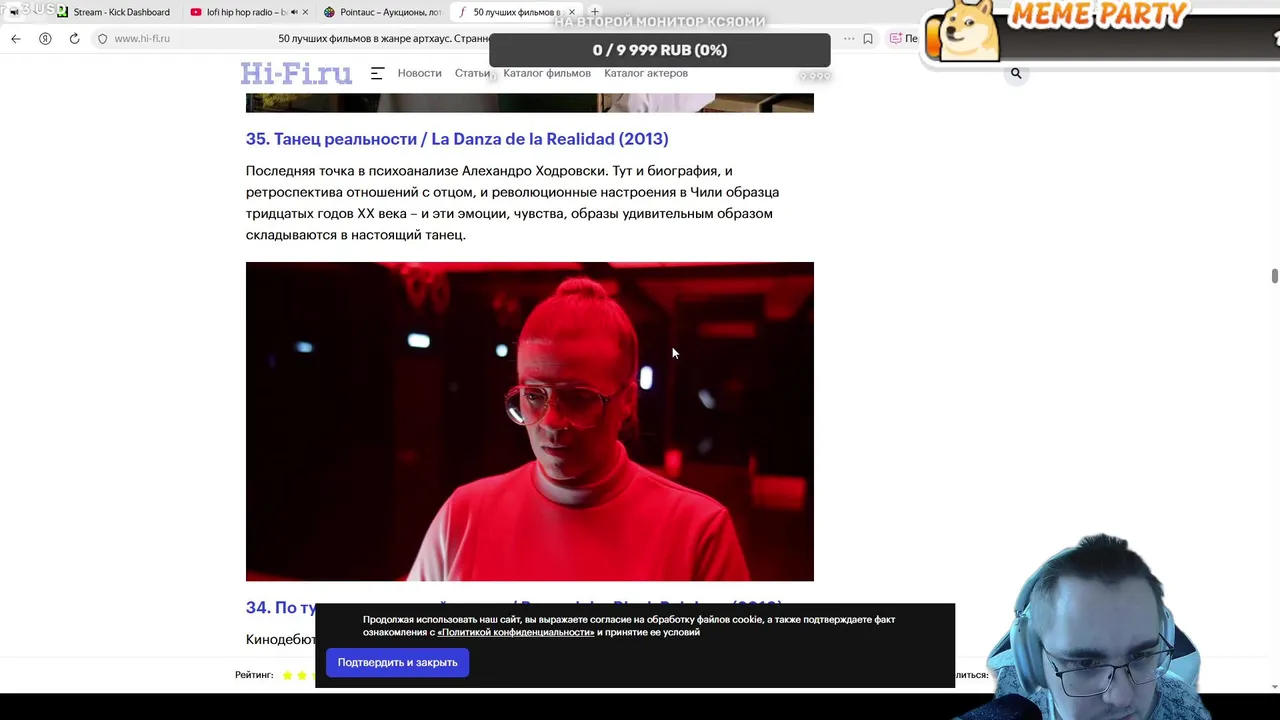Screen dimensions: 1280x720
Task: Open the three-dots page menu in address bar
Action: 849,38
